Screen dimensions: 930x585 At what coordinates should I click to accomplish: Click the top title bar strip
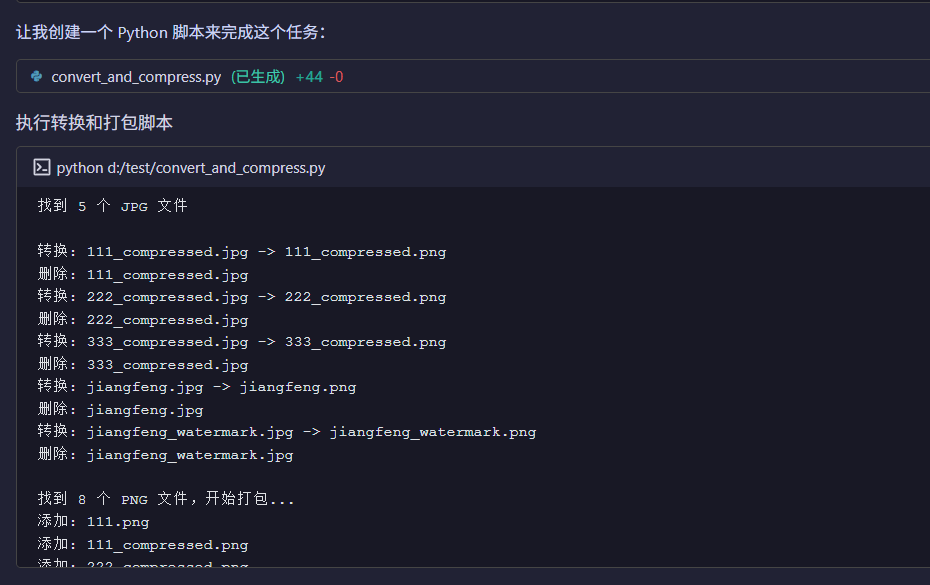click(465, 4)
